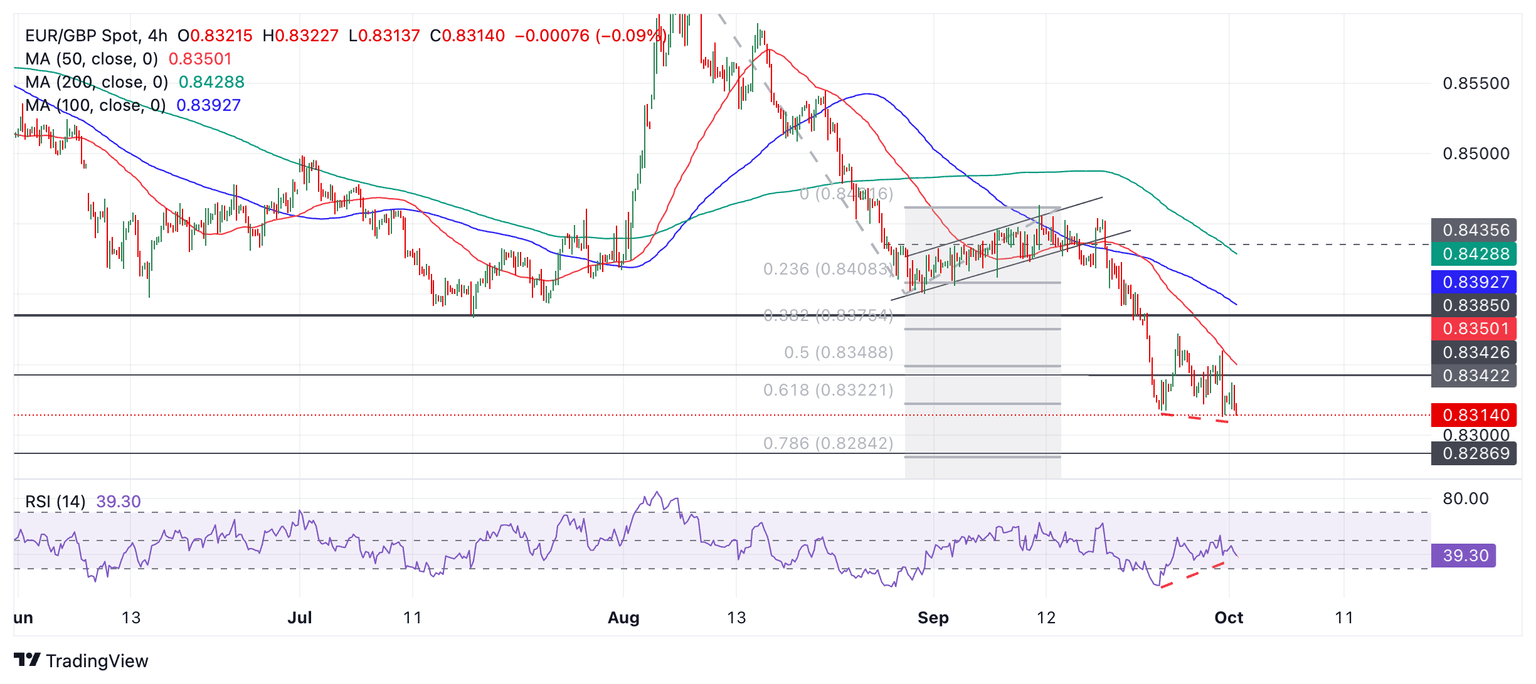1536x684 pixels.
Task: Click the TradingView logo
Action: (x=82, y=661)
